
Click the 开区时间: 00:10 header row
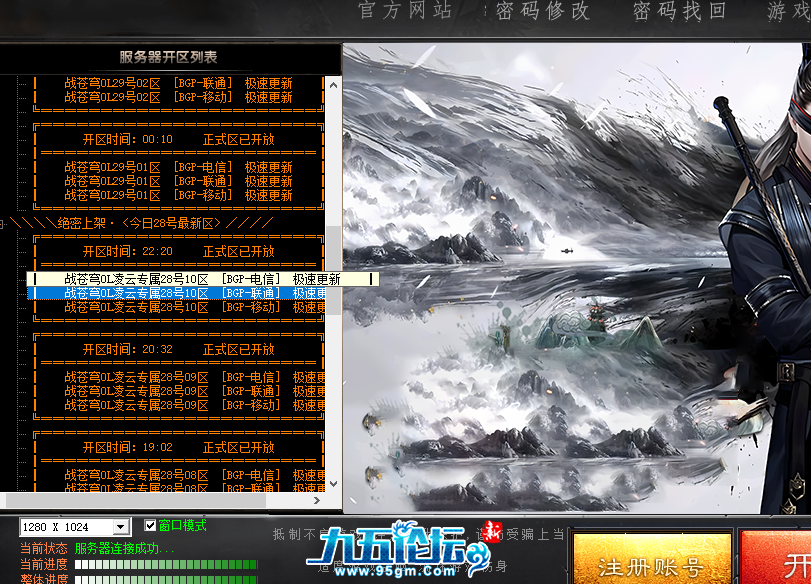point(178,140)
